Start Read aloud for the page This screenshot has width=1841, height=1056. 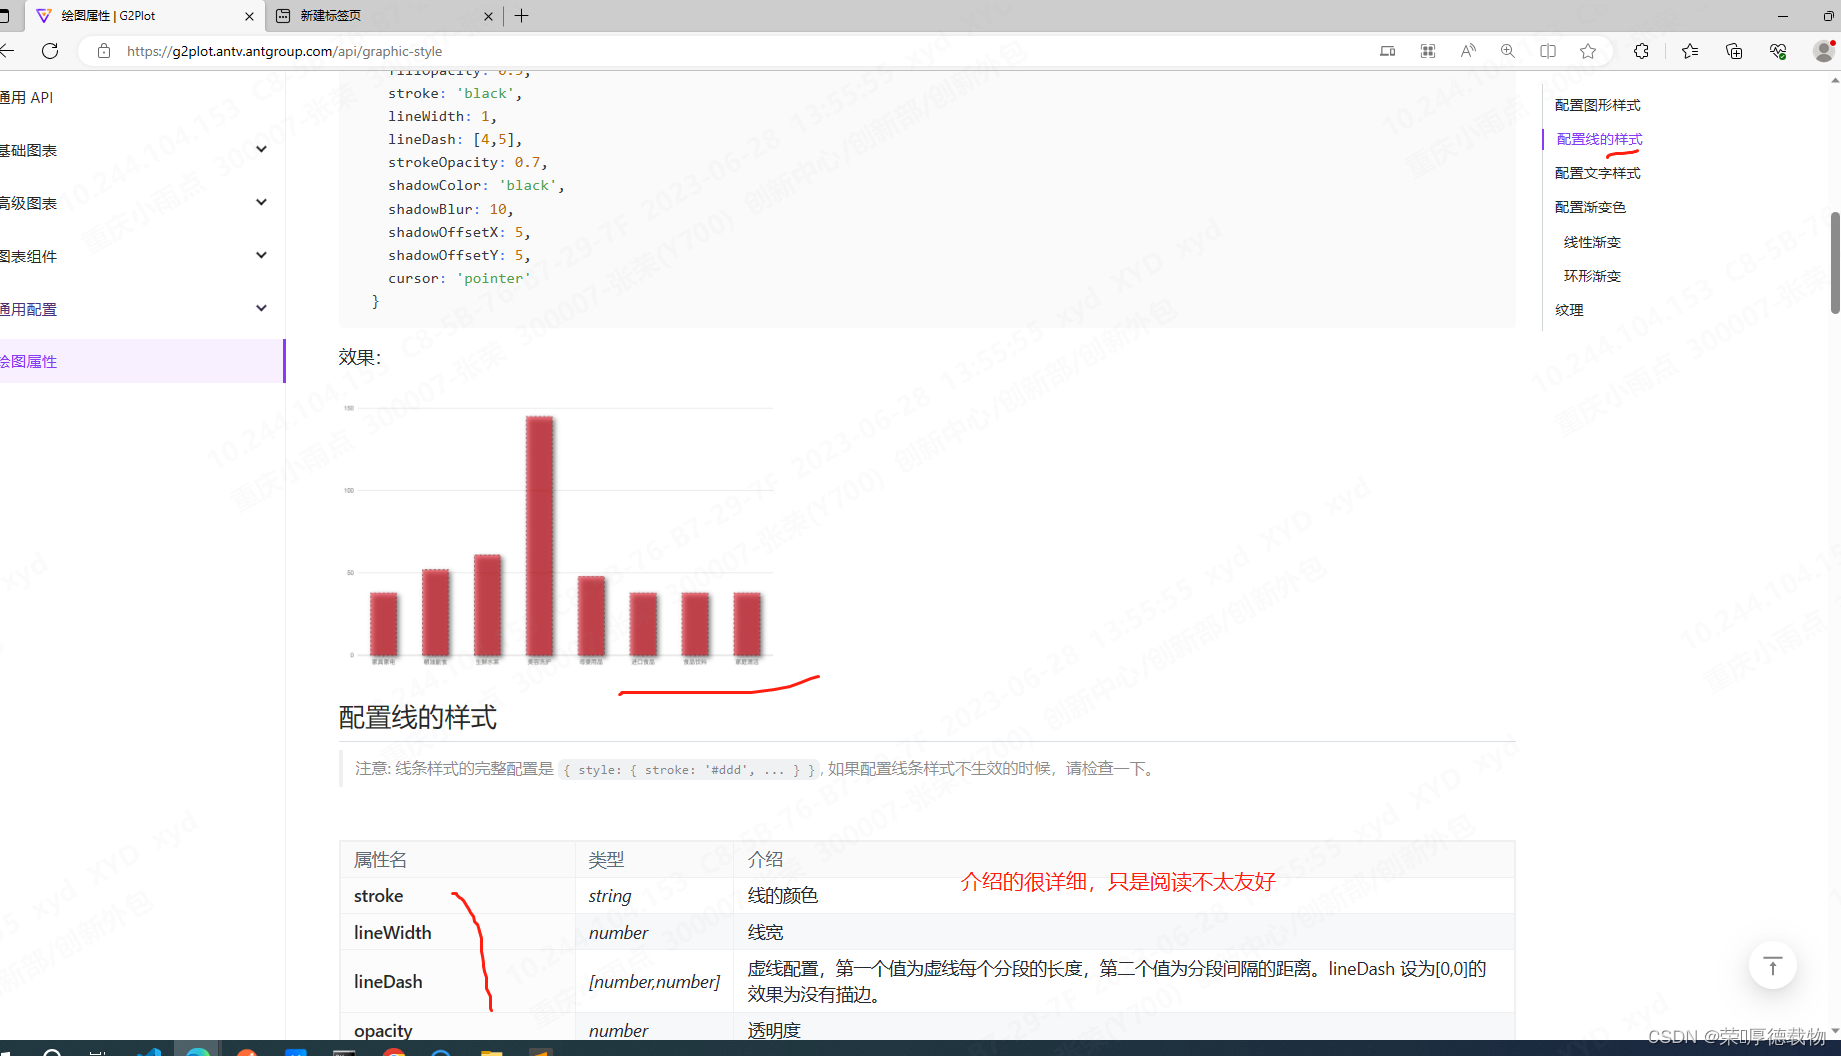(x=1468, y=51)
